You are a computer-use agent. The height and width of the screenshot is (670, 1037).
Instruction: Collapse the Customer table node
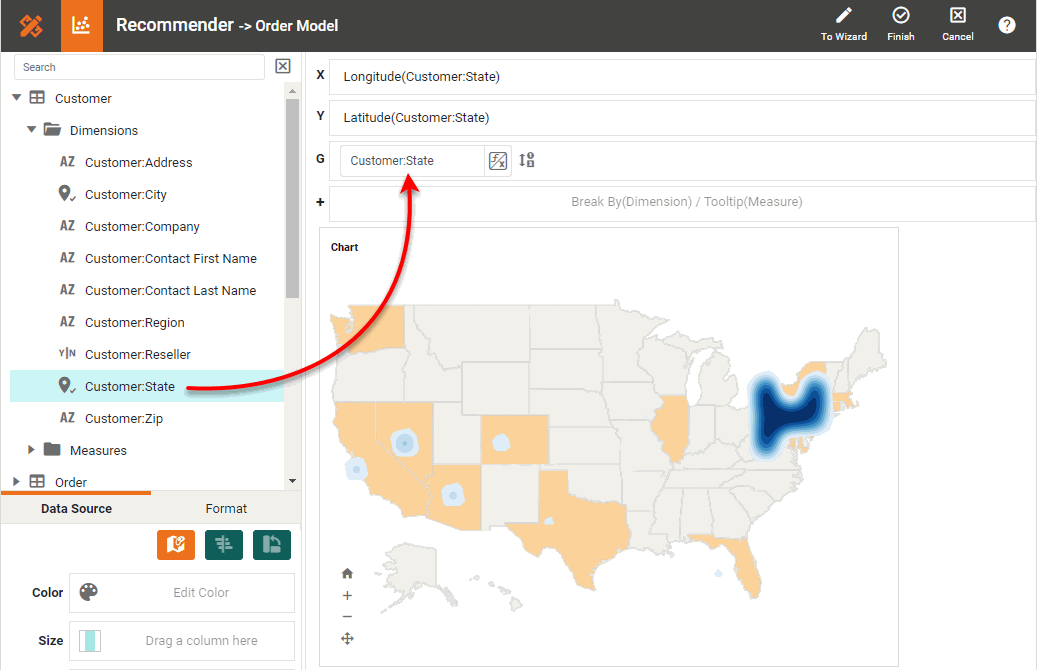coord(17,98)
